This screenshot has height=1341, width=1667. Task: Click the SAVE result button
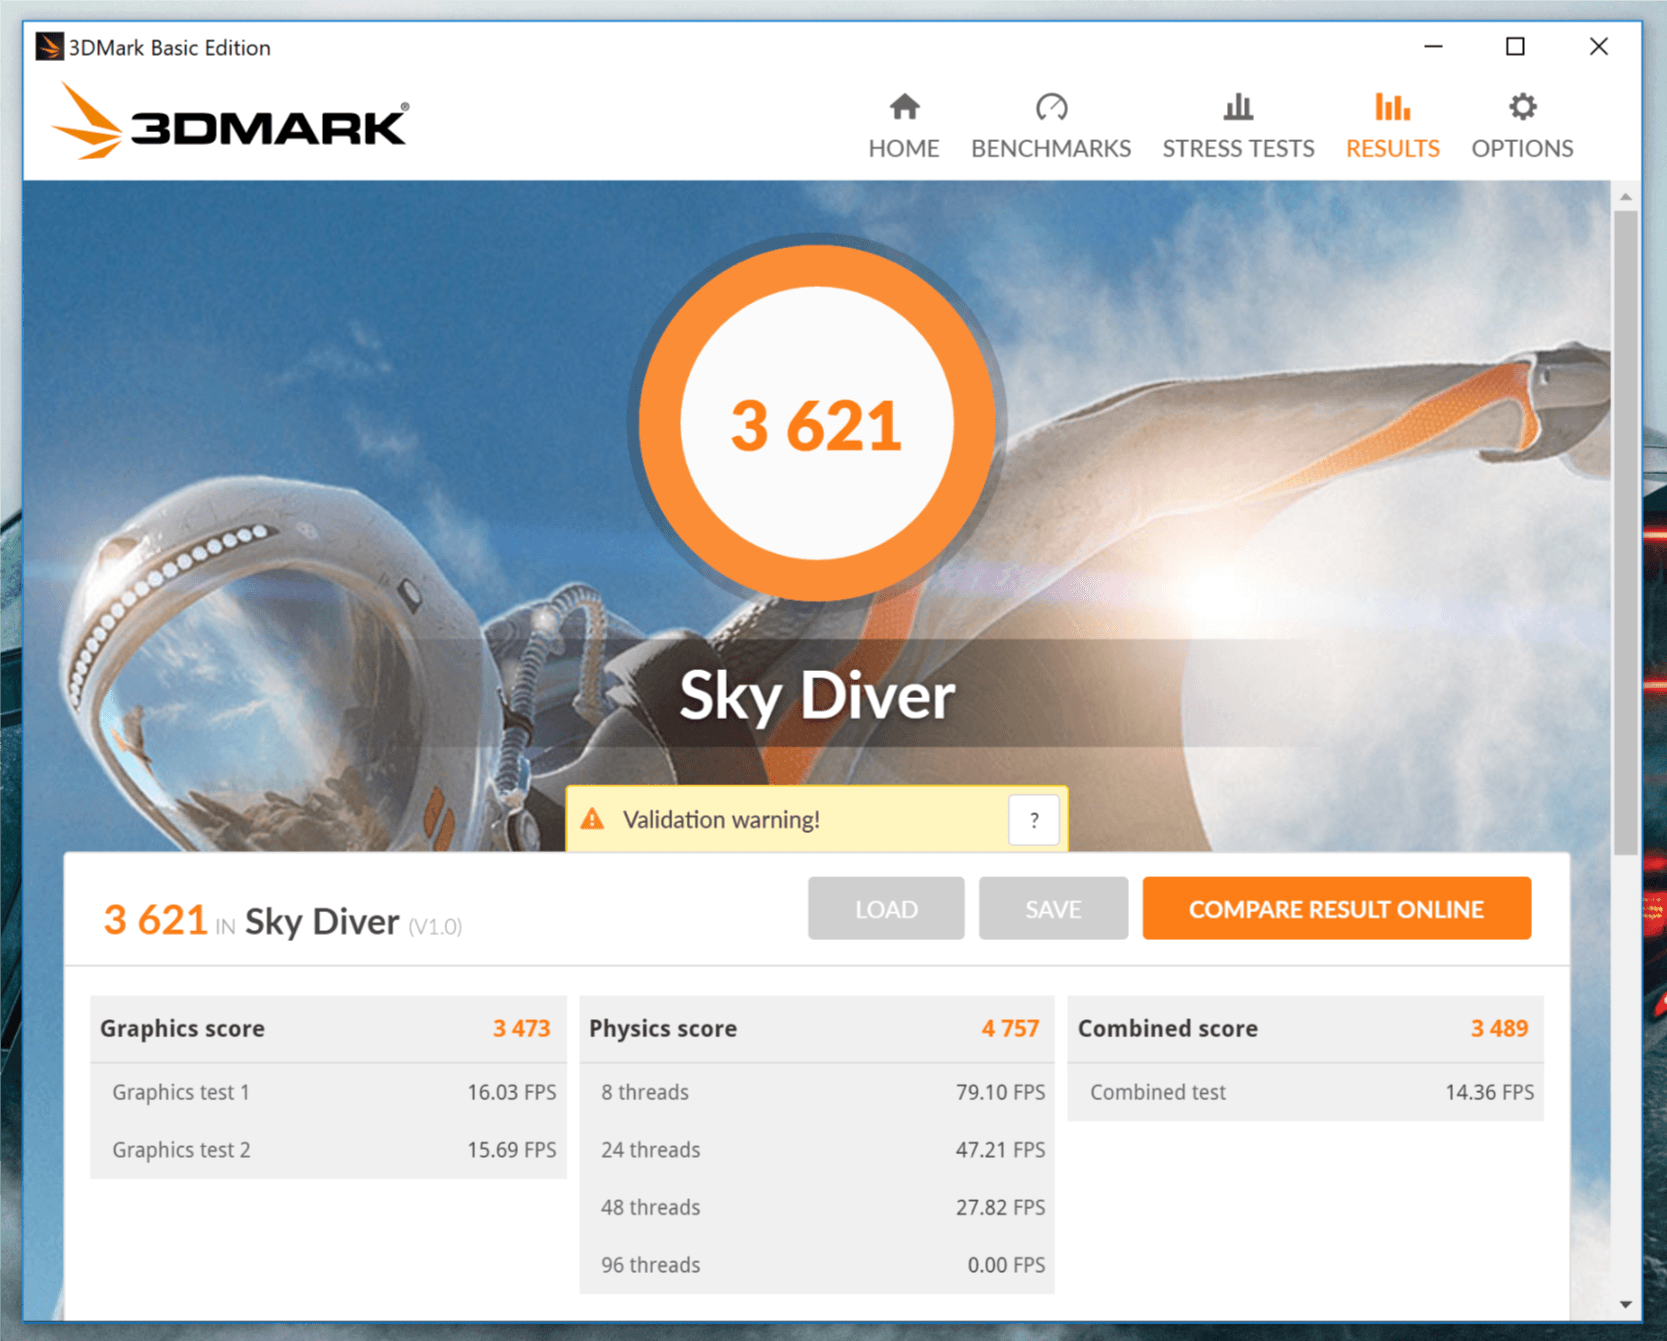(x=1053, y=908)
